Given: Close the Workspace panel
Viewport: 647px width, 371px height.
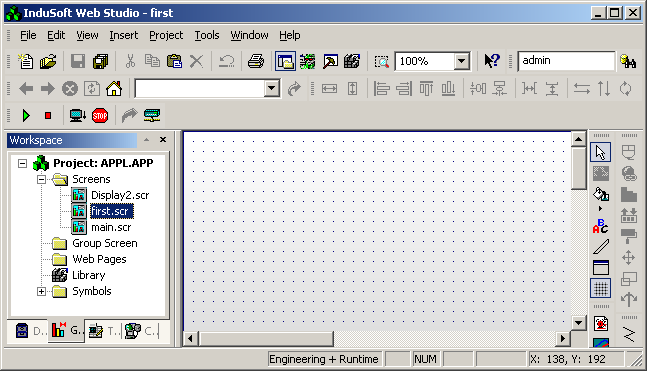Looking at the screenshot, I should [163, 140].
